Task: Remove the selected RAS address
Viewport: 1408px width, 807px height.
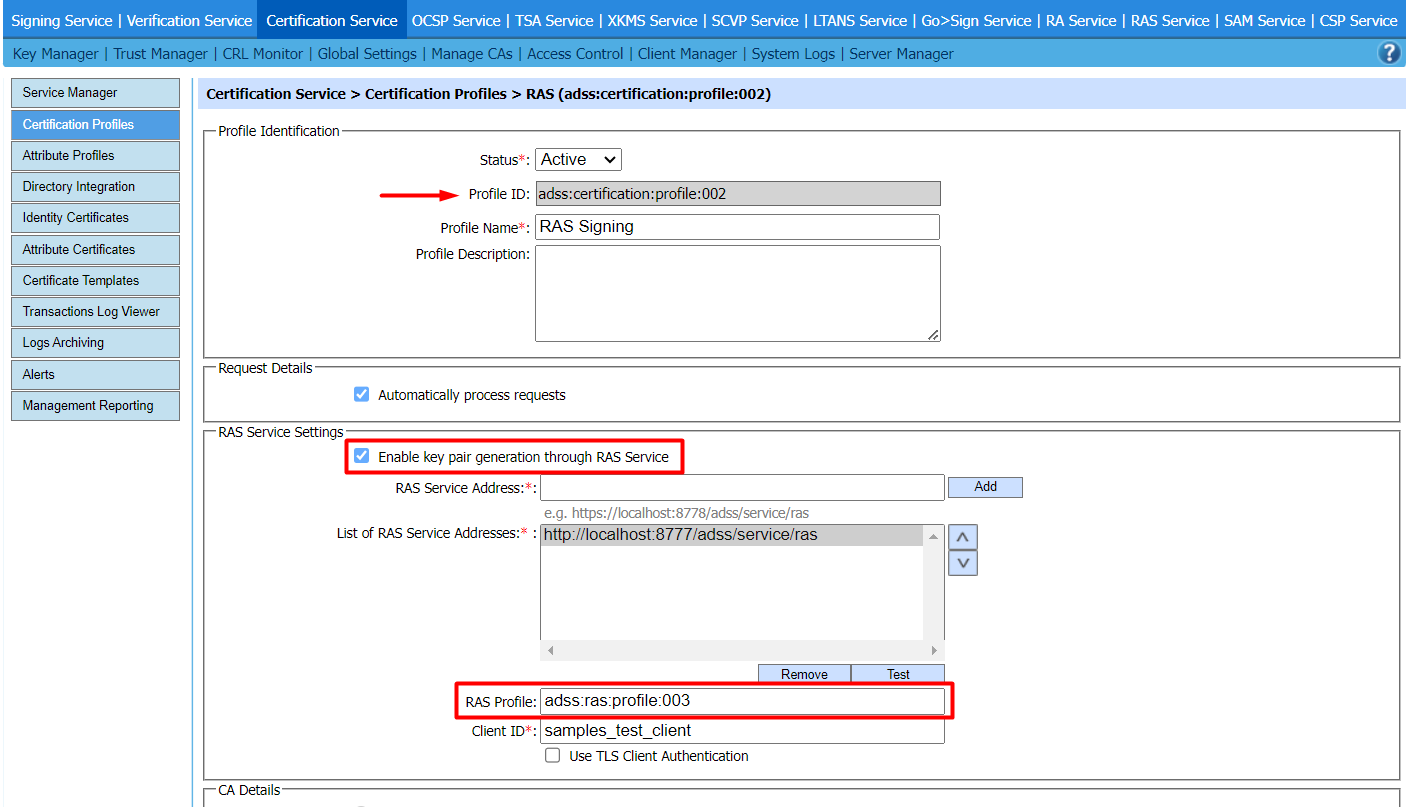Action: [804, 674]
